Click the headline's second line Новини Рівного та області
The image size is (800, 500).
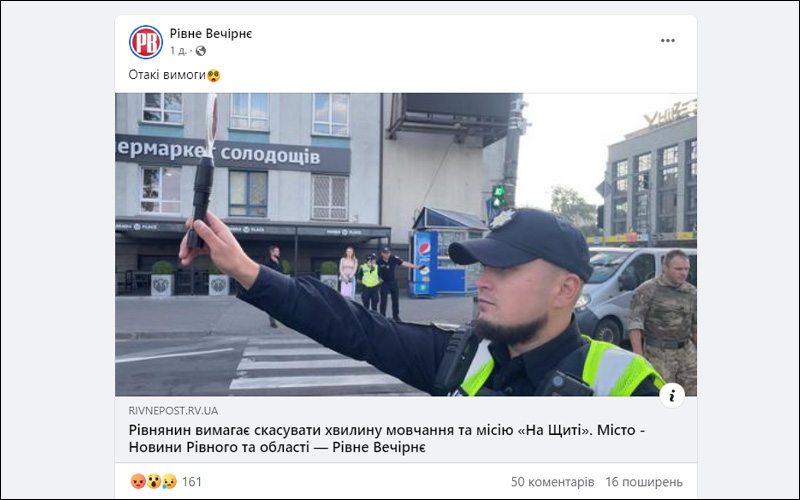[x=219, y=447]
